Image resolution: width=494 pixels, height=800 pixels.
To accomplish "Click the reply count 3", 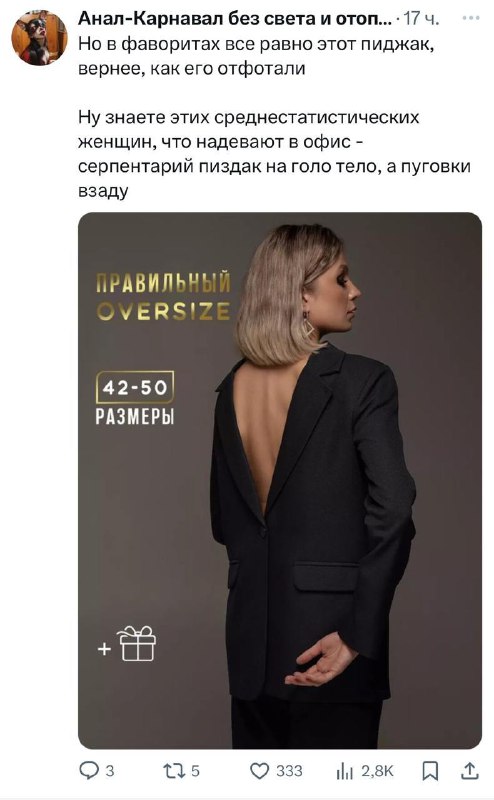I will click(110, 770).
